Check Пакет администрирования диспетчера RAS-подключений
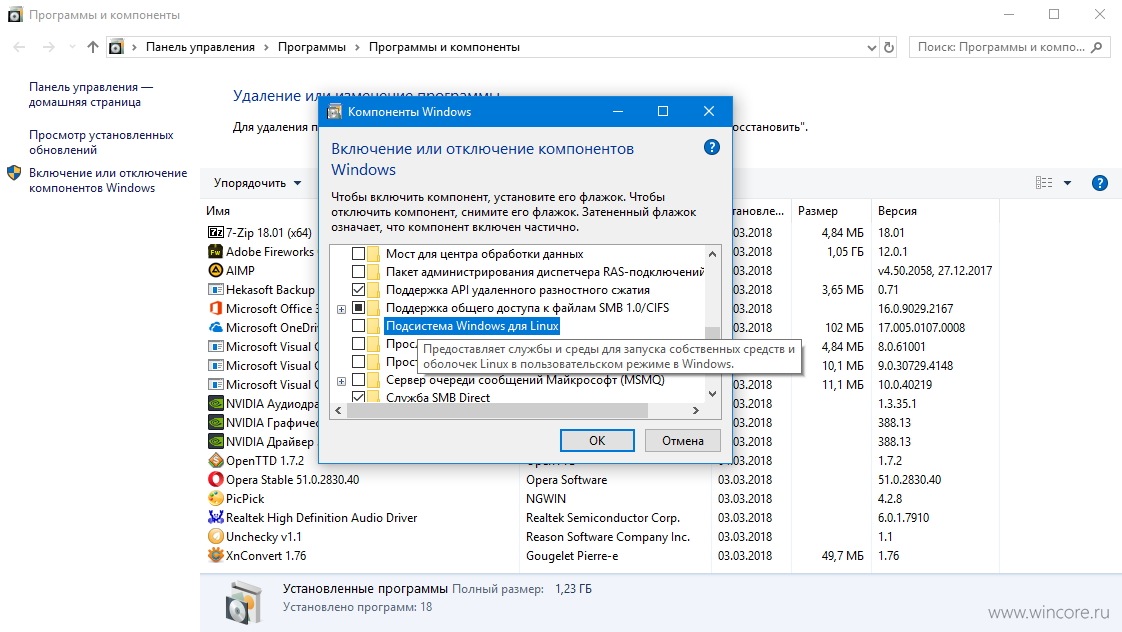 [358, 271]
